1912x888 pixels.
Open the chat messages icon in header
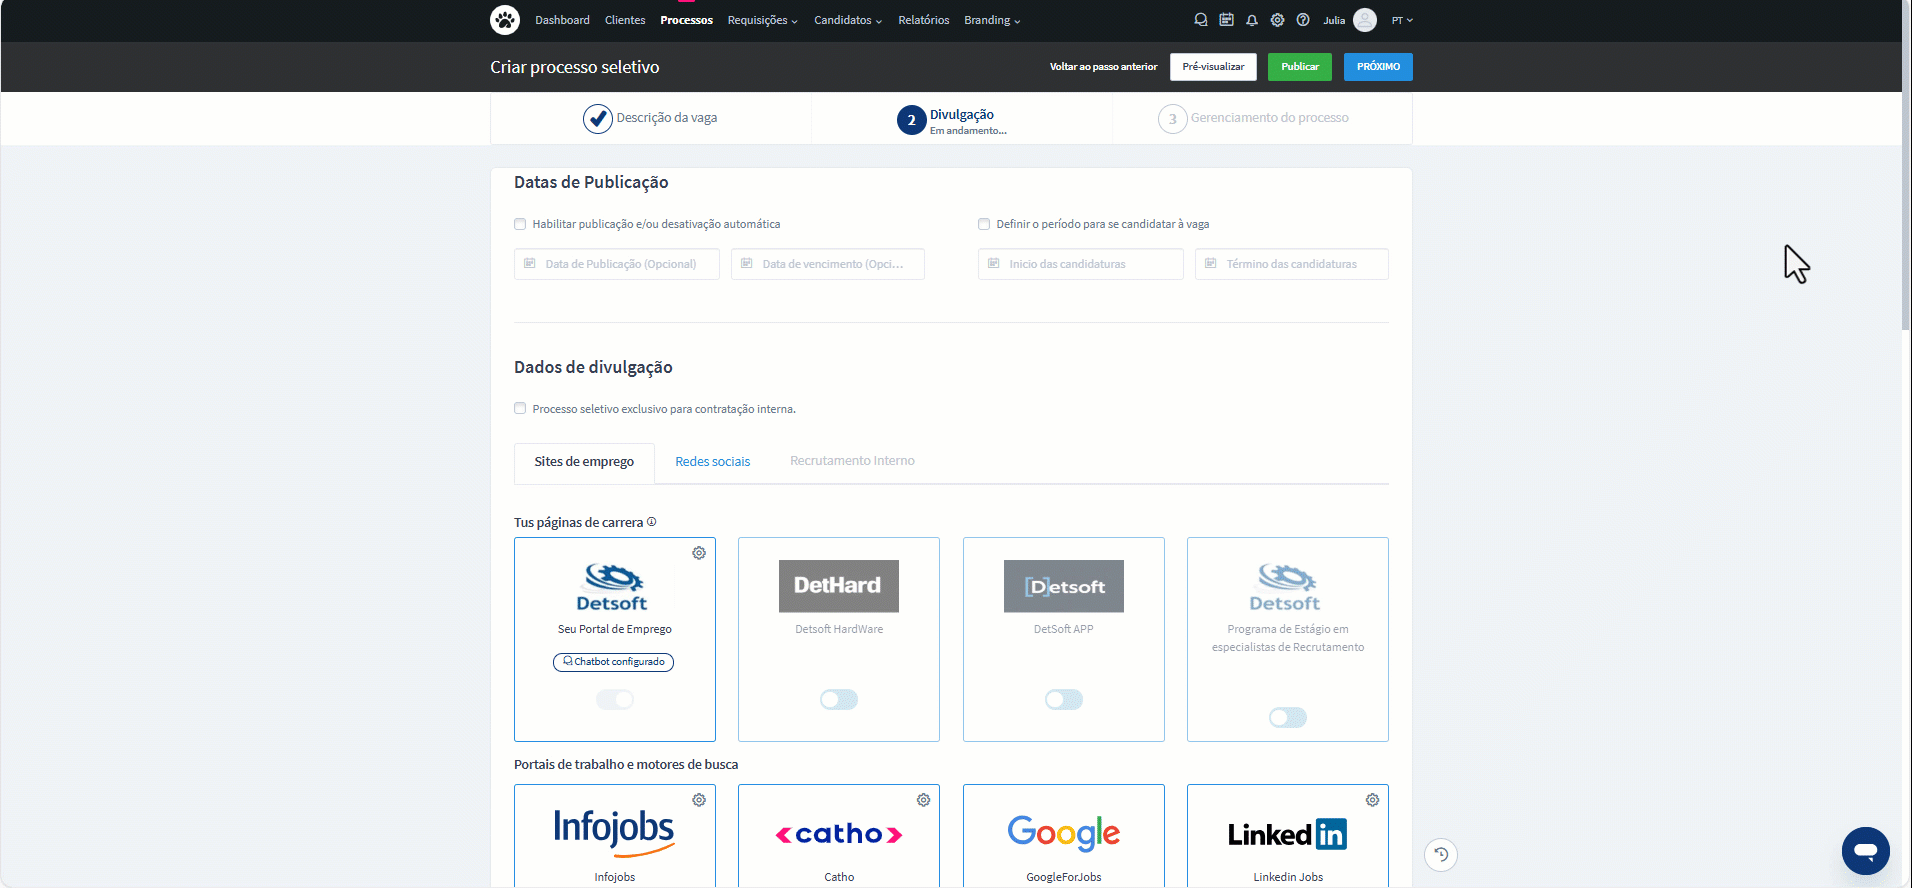[x=1201, y=20]
